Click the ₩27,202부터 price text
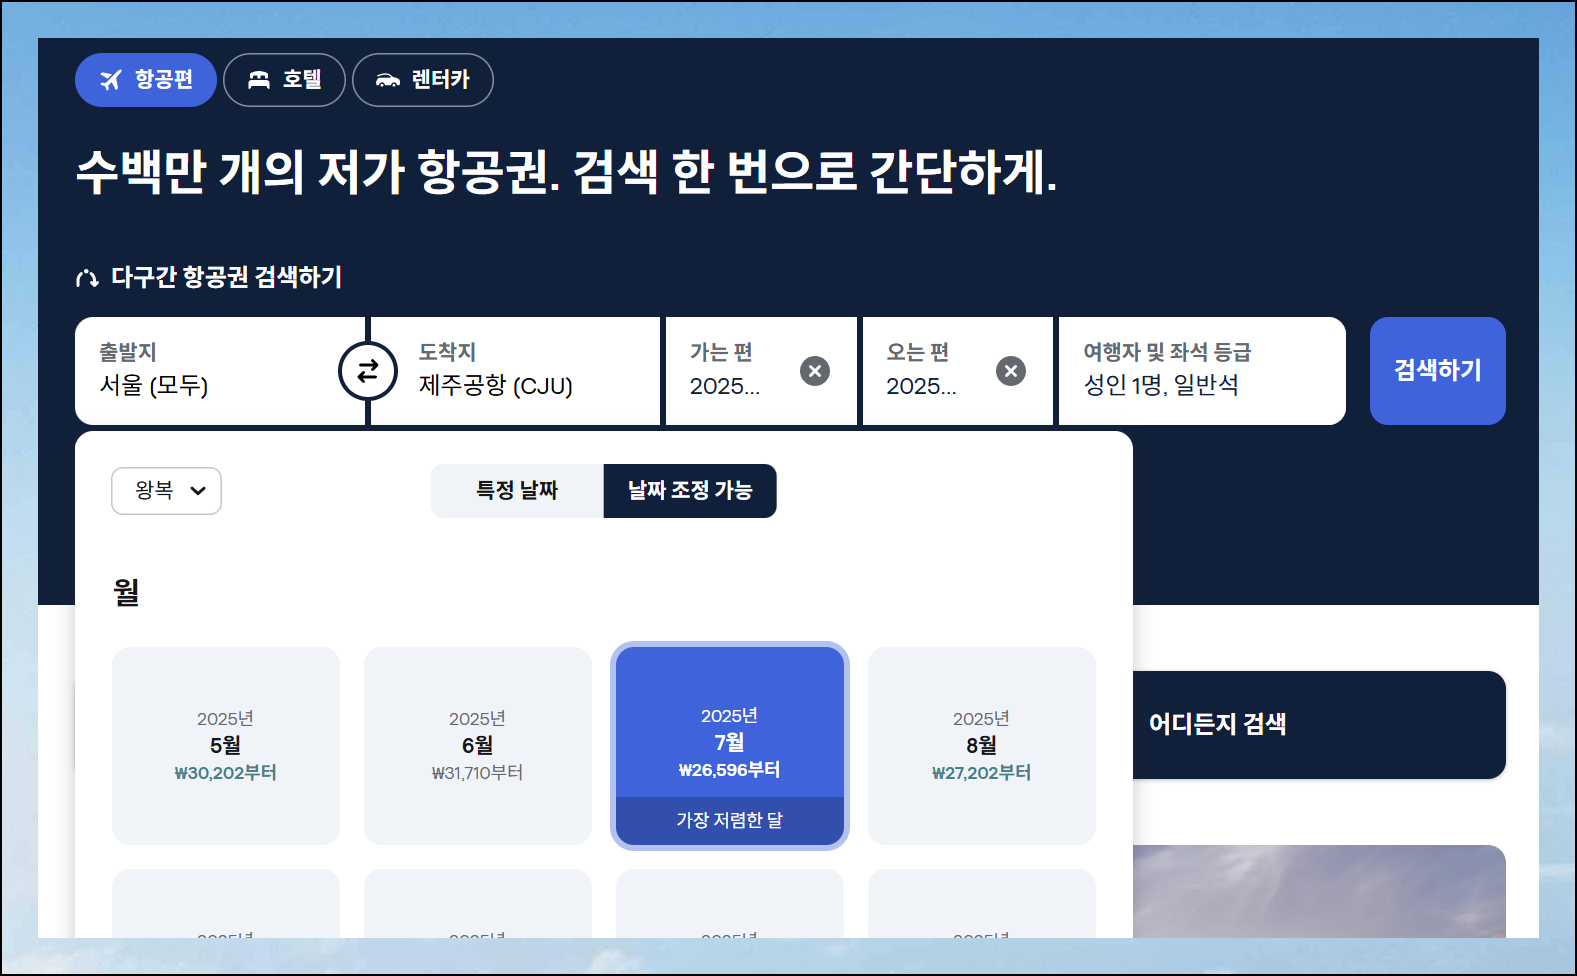The image size is (1577, 976). click(x=982, y=773)
